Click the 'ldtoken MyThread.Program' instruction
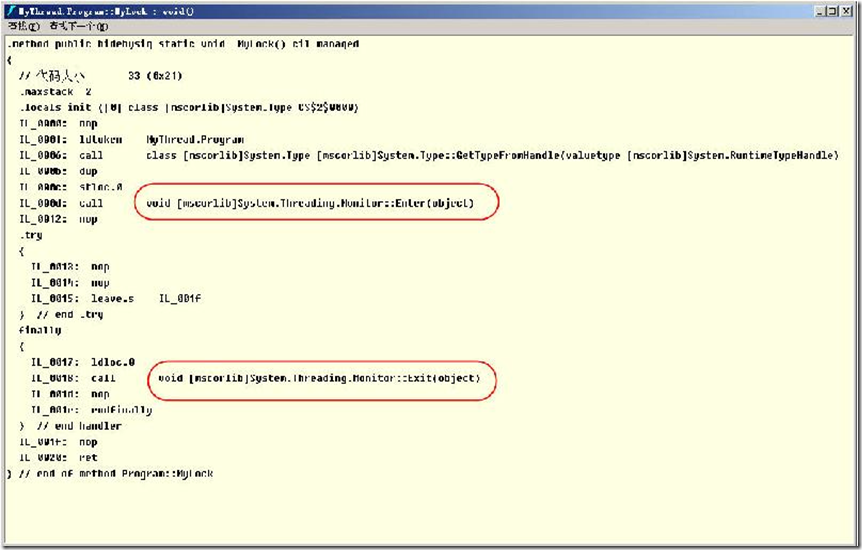862x550 pixels. (x=132, y=139)
